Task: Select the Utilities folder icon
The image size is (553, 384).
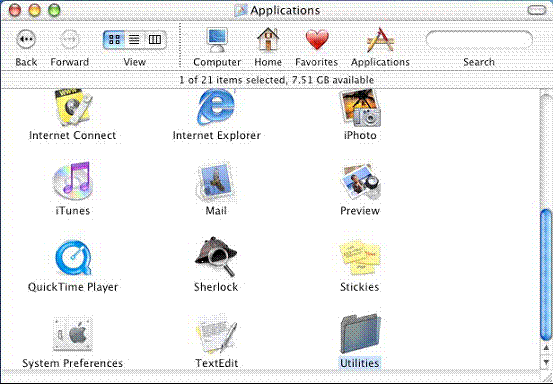Action: point(360,334)
